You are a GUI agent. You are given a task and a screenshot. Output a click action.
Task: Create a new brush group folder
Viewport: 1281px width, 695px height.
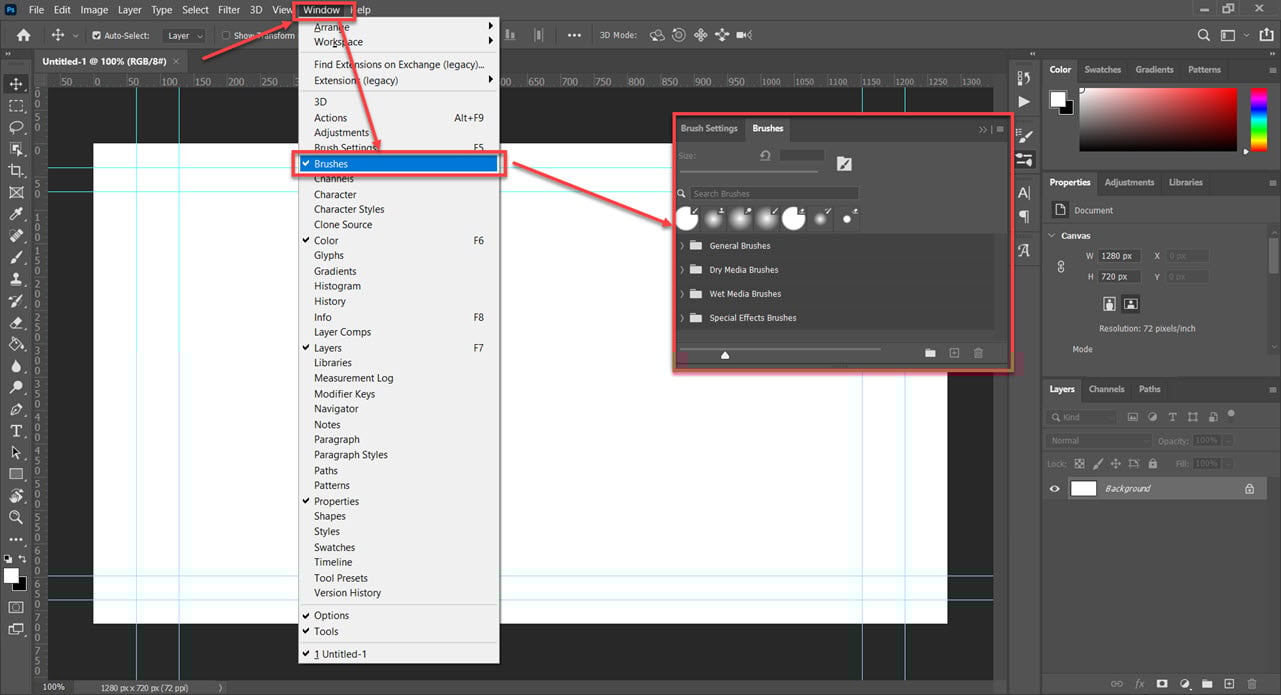(x=930, y=353)
